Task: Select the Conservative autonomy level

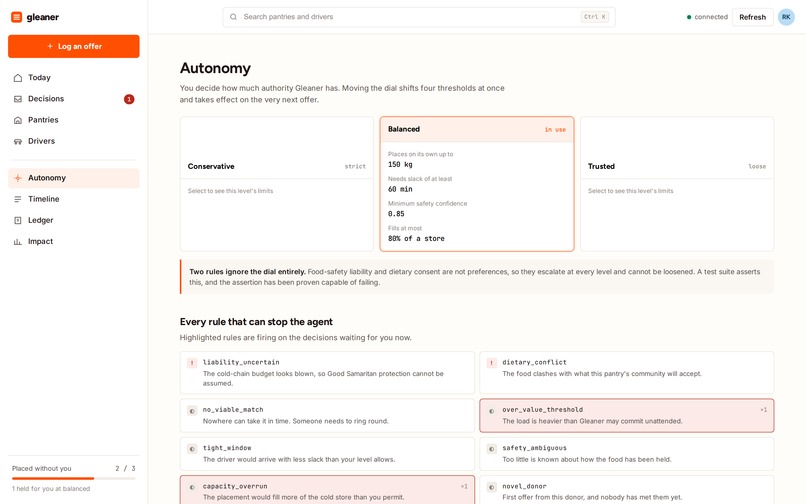Action: 277,184
